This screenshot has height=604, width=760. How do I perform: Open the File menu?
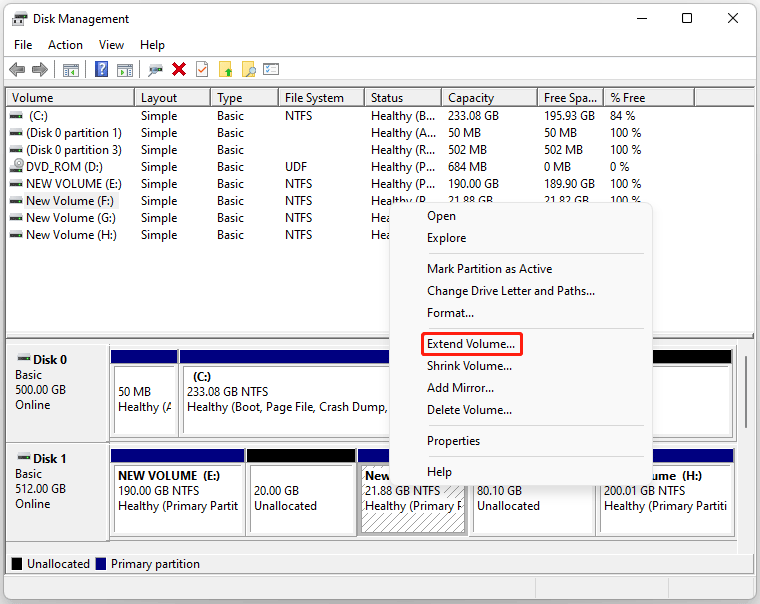(23, 45)
